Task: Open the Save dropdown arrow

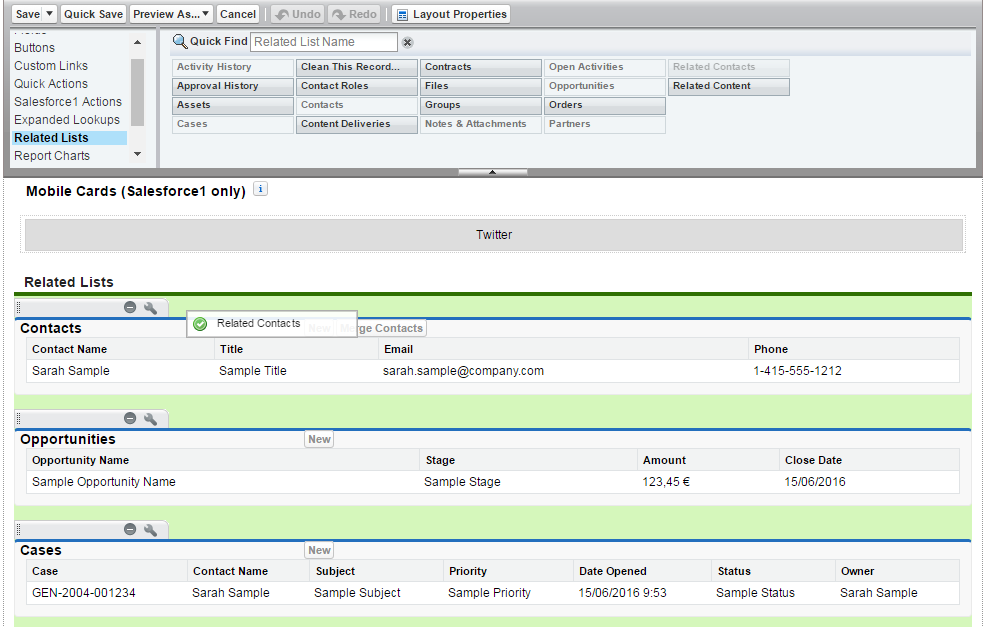Action: click(x=50, y=14)
